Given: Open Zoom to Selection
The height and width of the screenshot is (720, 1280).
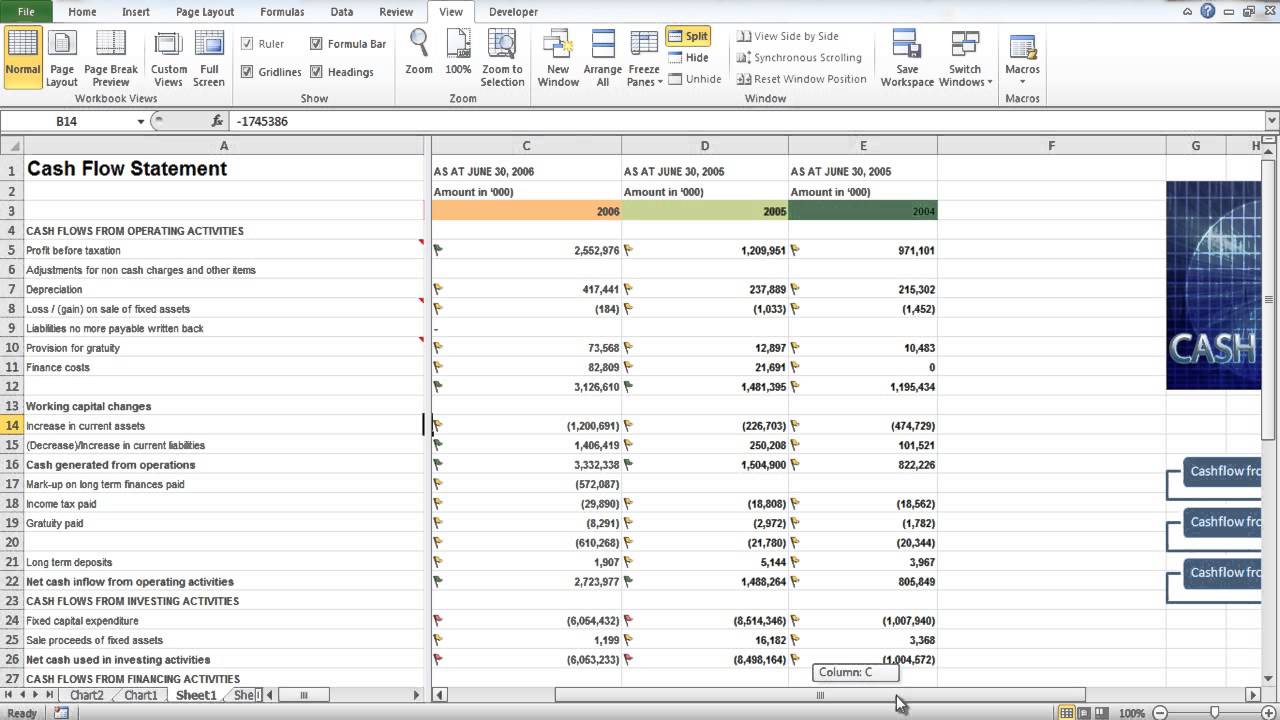Looking at the screenshot, I should point(501,55).
